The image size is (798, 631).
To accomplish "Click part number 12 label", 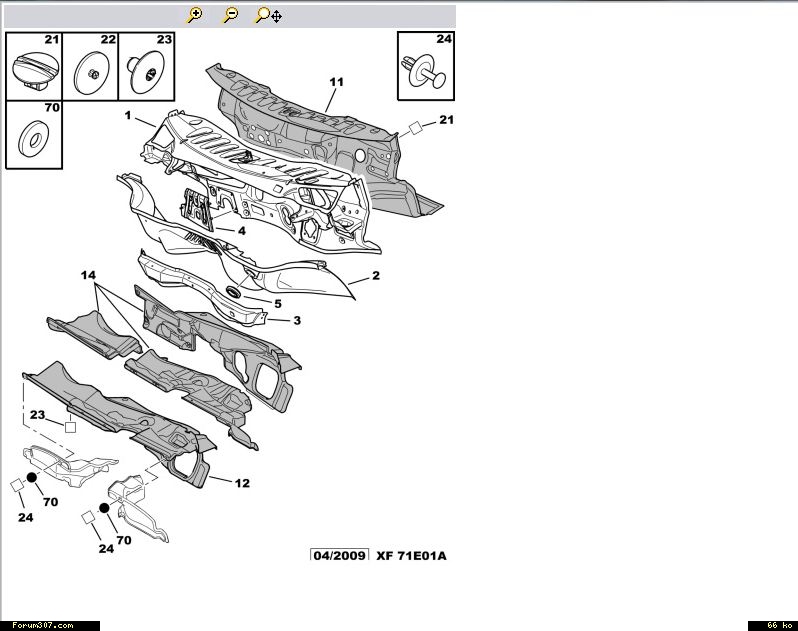I will point(242,483).
